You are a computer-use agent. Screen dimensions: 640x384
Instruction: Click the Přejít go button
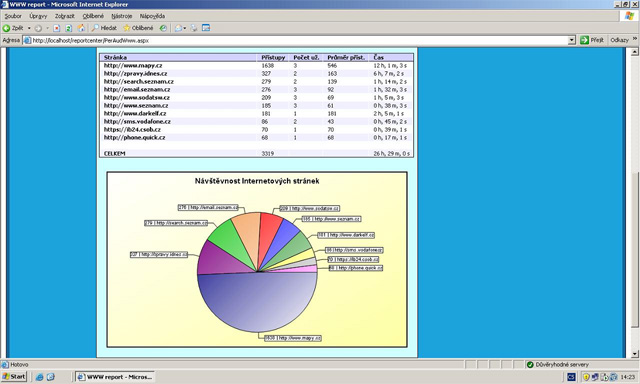point(592,40)
